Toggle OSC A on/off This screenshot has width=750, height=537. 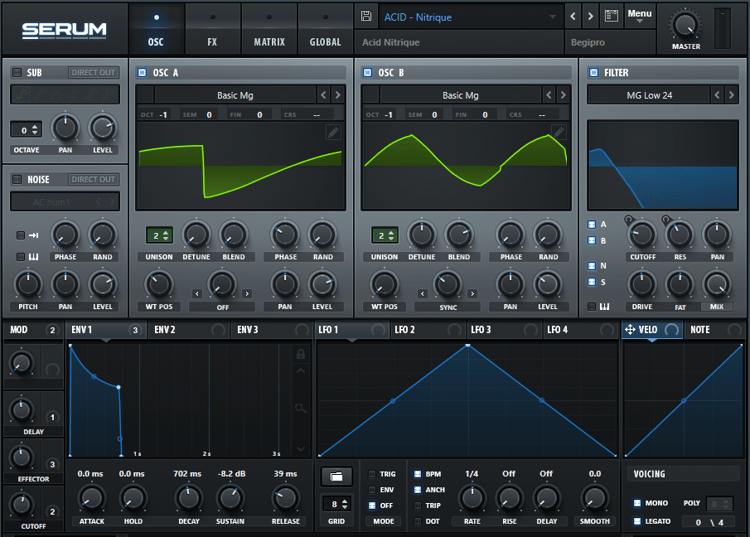(142, 72)
